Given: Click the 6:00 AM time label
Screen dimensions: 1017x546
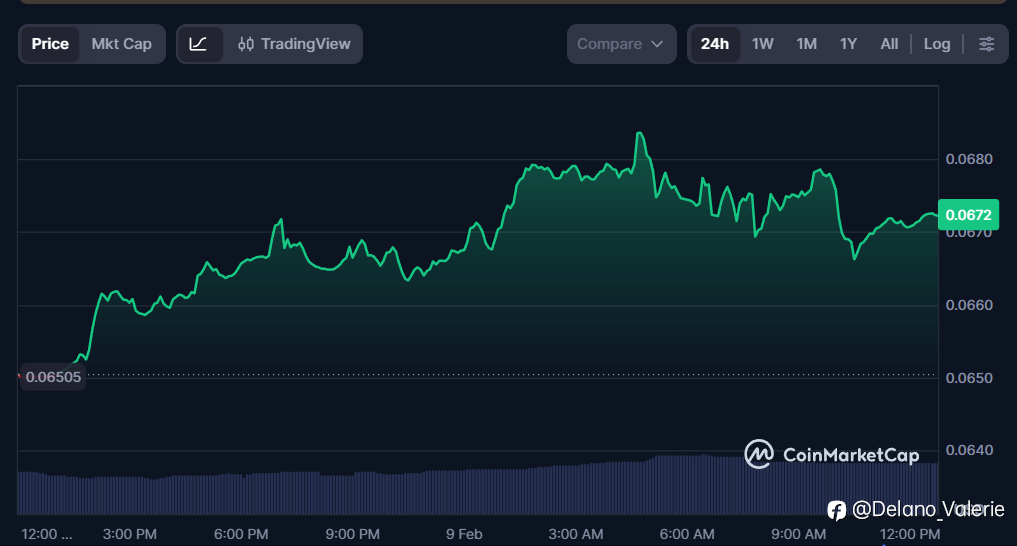Looking at the screenshot, I should click(687, 534).
